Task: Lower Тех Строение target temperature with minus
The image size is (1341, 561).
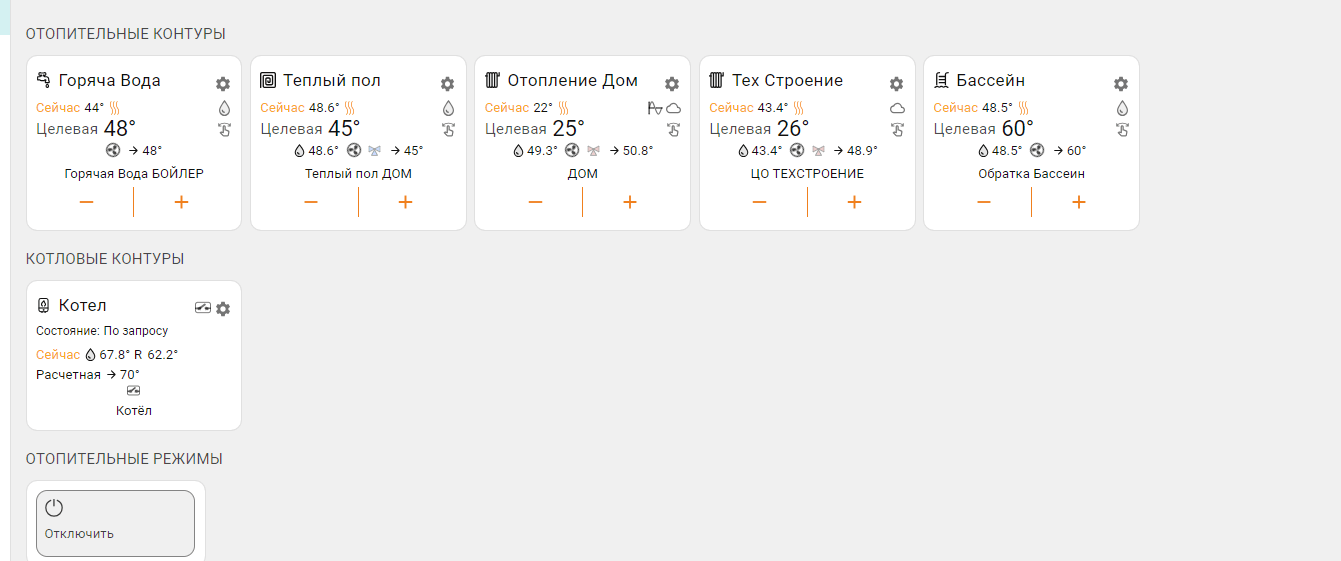Action: click(760, 202)
